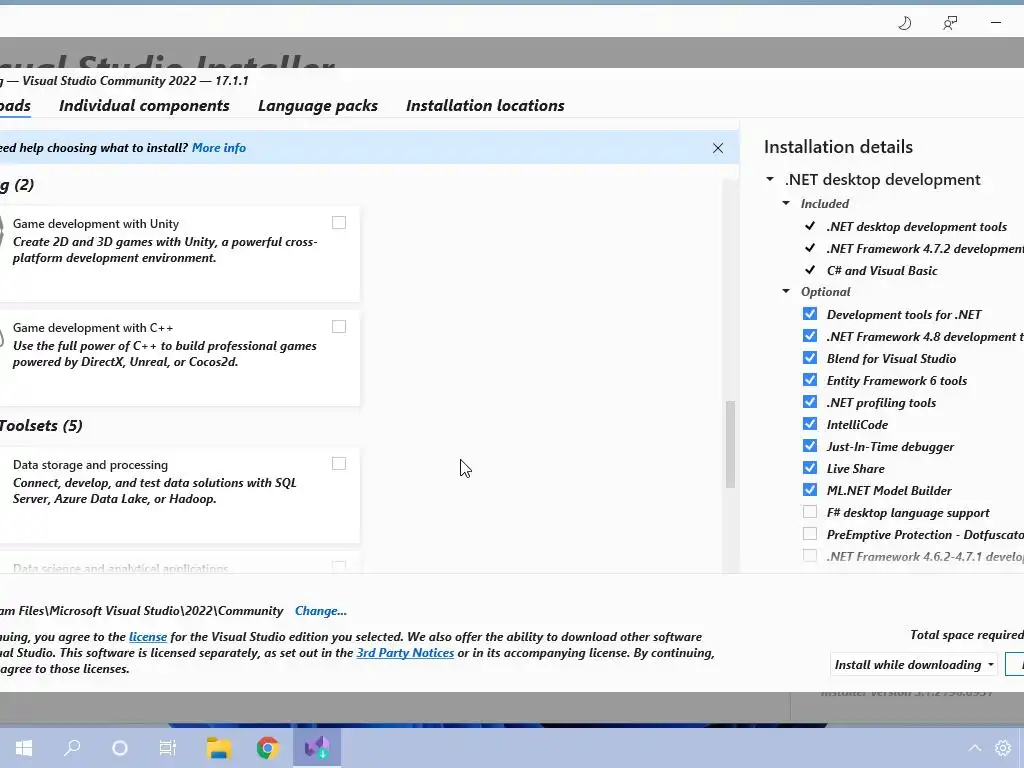Switch to Individual components tab
1024x768 pixels.
click(144, 106)
